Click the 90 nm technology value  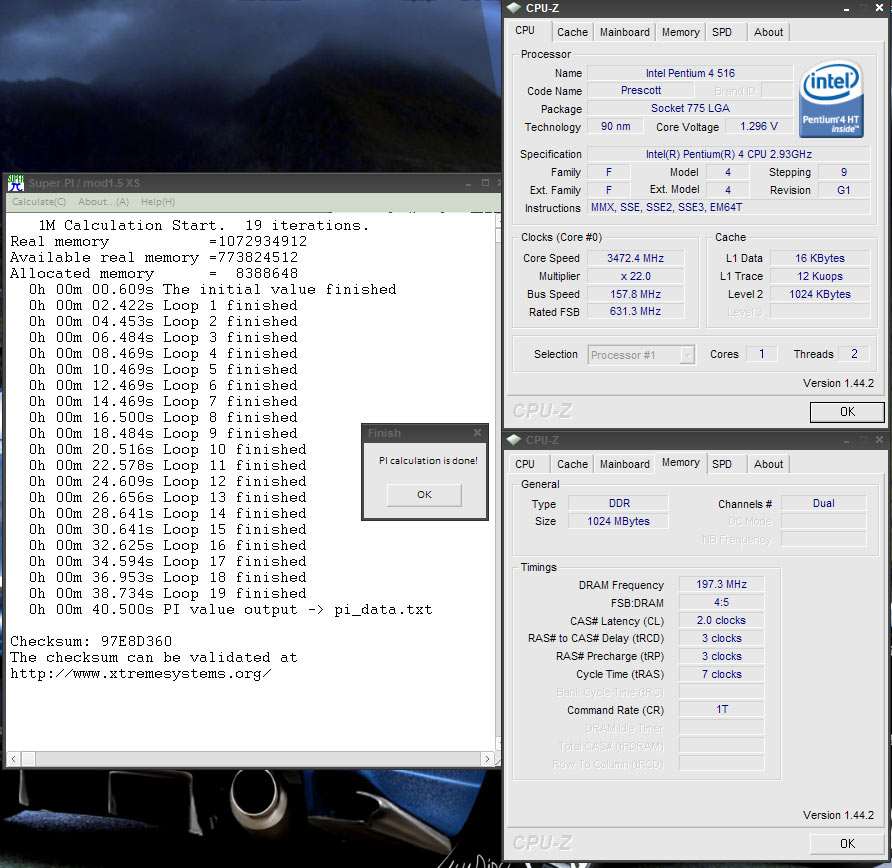[616, 126]
